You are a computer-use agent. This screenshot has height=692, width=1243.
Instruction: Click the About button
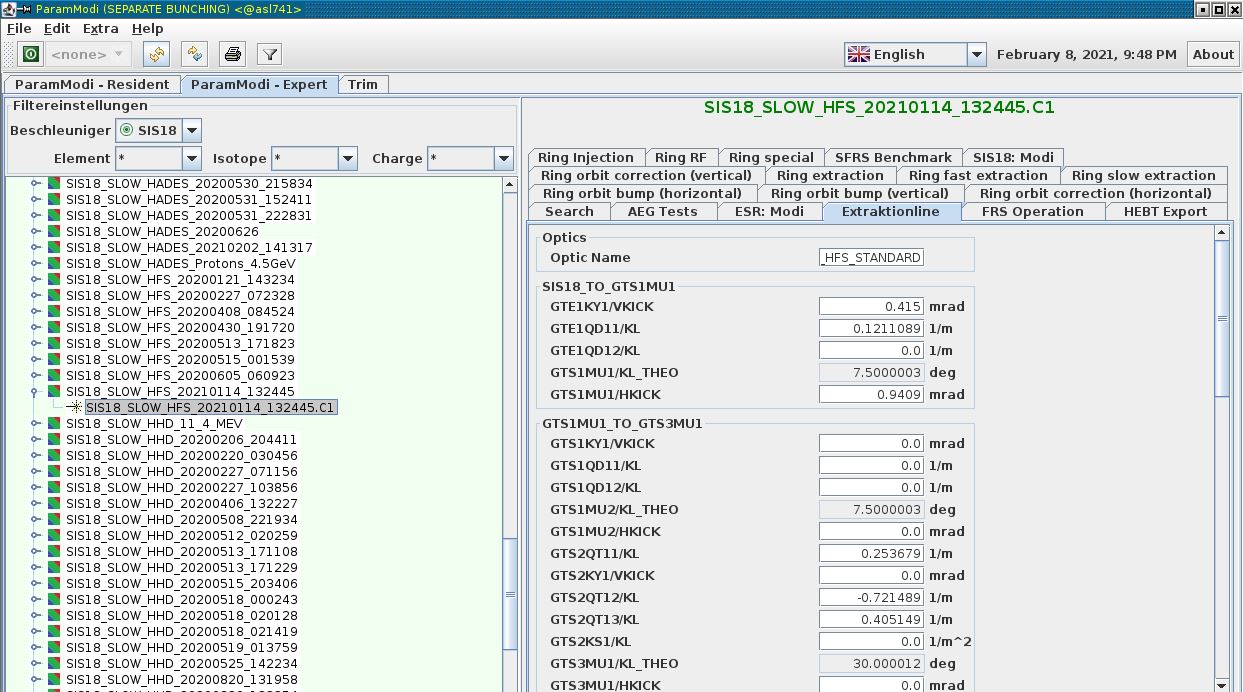coord(1212,55)
